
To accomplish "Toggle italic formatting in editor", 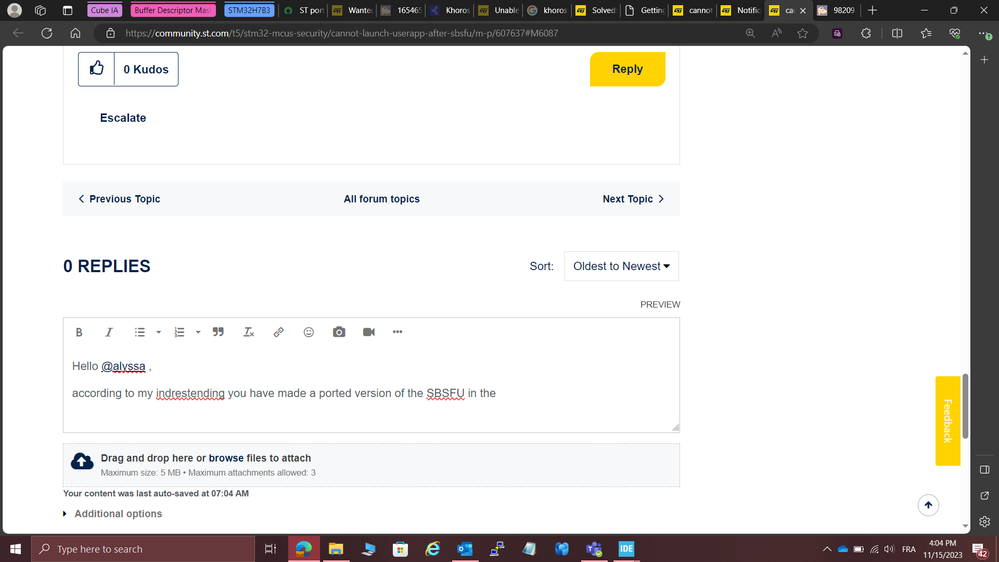I will pyautogui.click(x=109, y=332).
